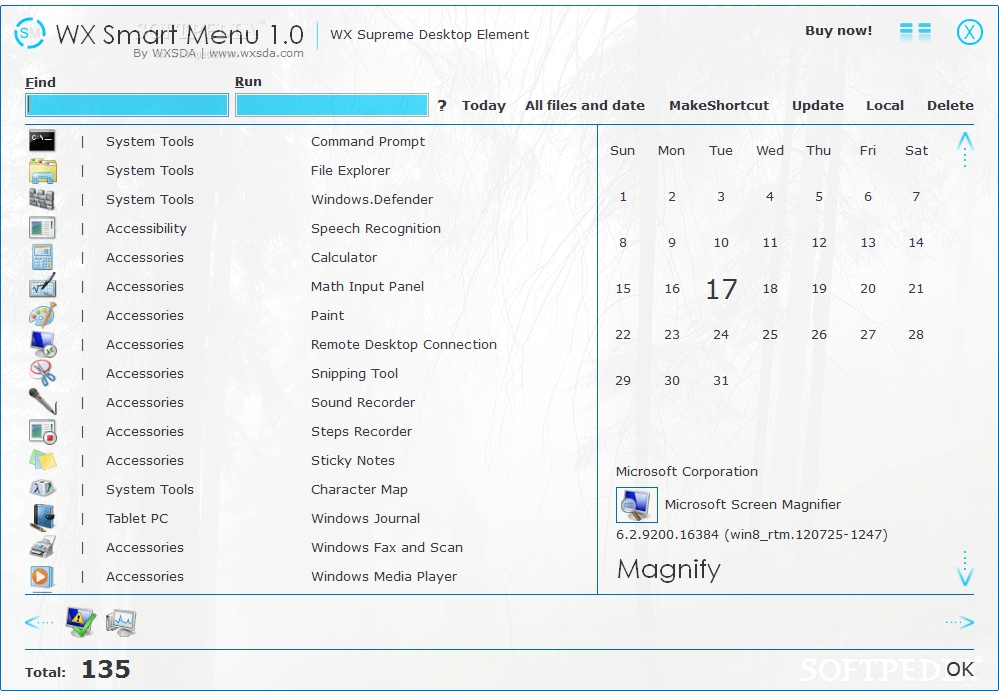Click the Accessibility category label
Viewport: 999px width, 691px height.
146,229
